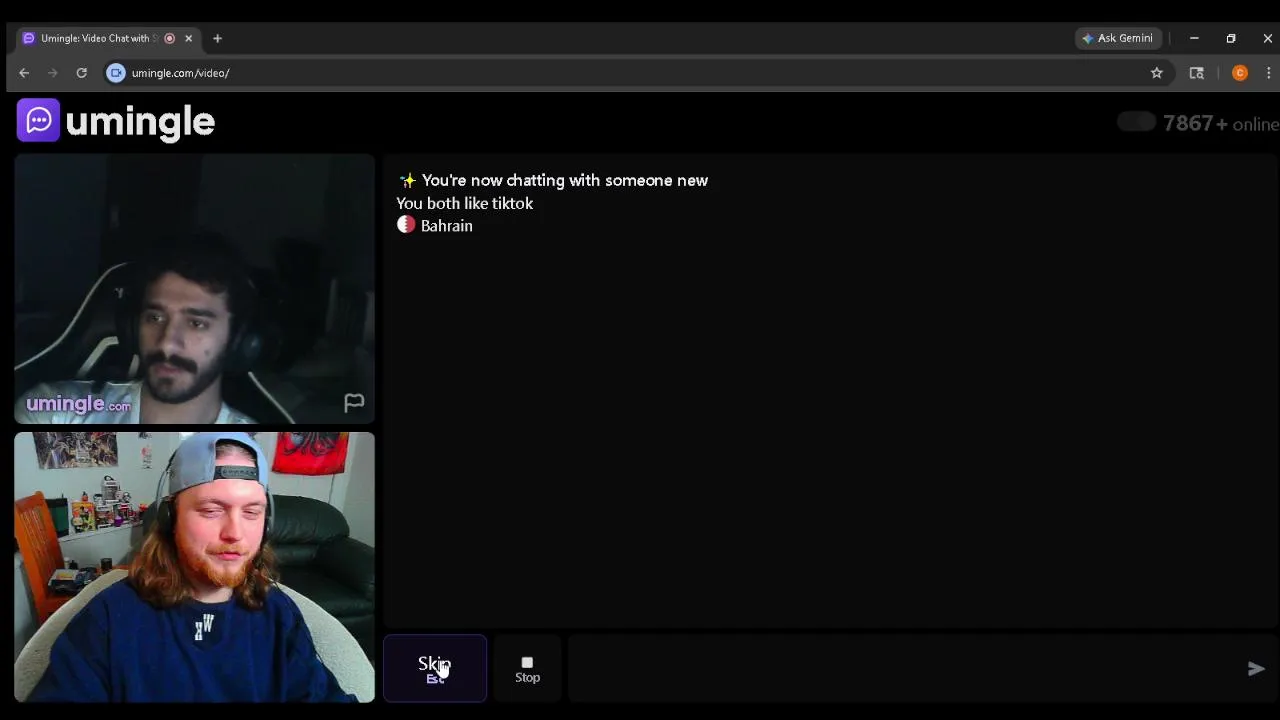The width and height of the screenshot is (1280, 720).
Task: Click the 7867+ online counter
Action: click(x=1221, y=123)
